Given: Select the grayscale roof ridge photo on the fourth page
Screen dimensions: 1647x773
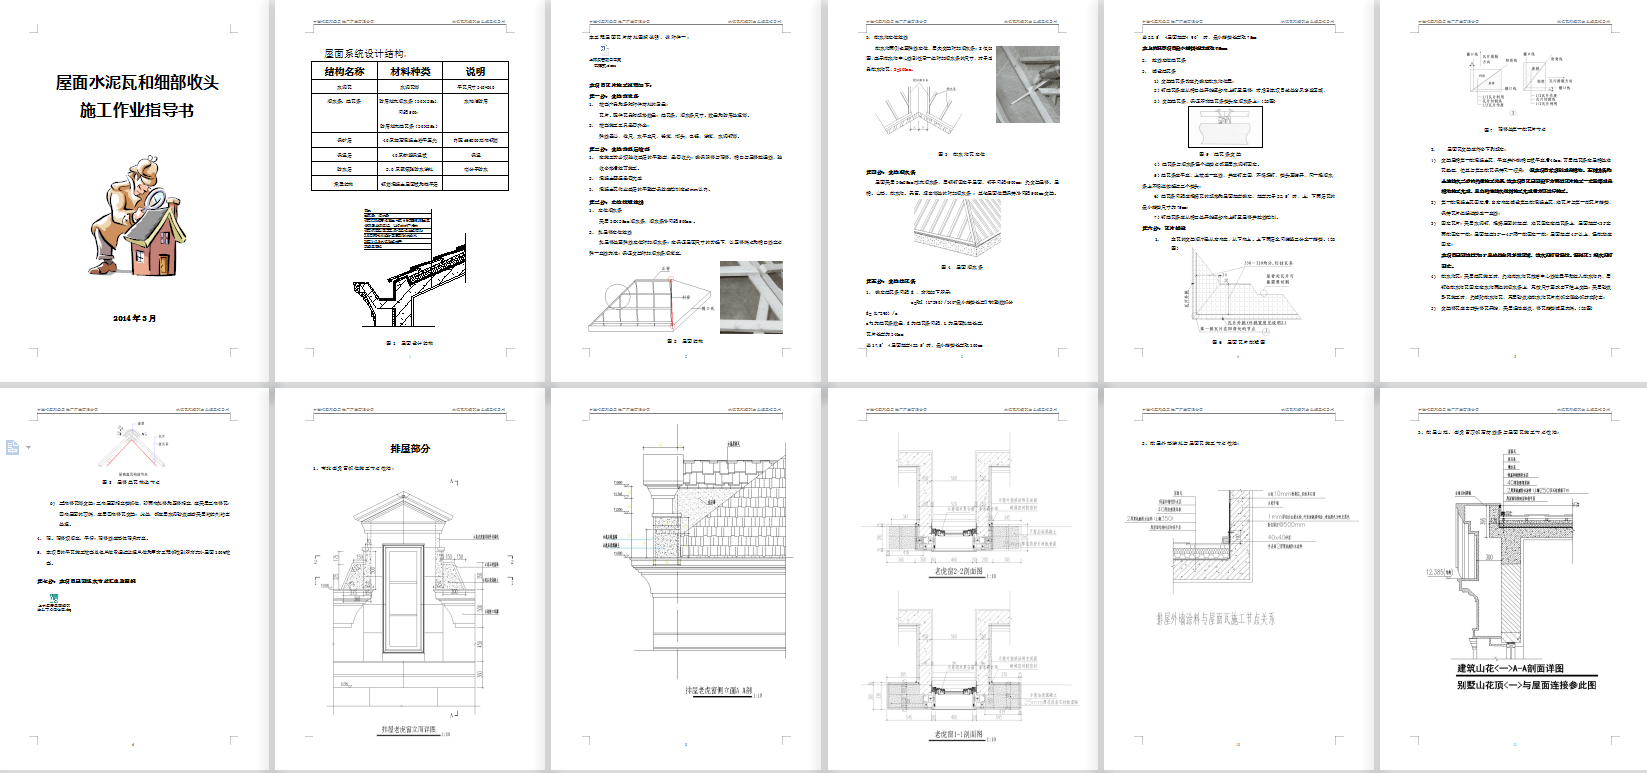Looking at the screenshot, I should click(1027, 84).
